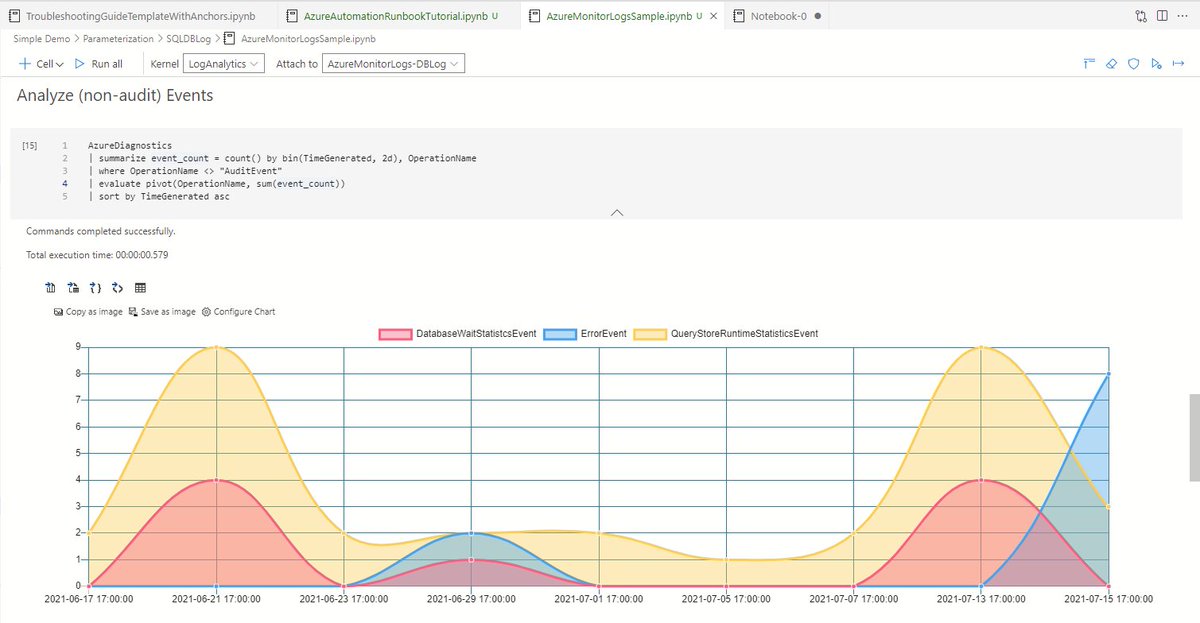Click Simple Demo in the breadcrumb

point(41,39)
